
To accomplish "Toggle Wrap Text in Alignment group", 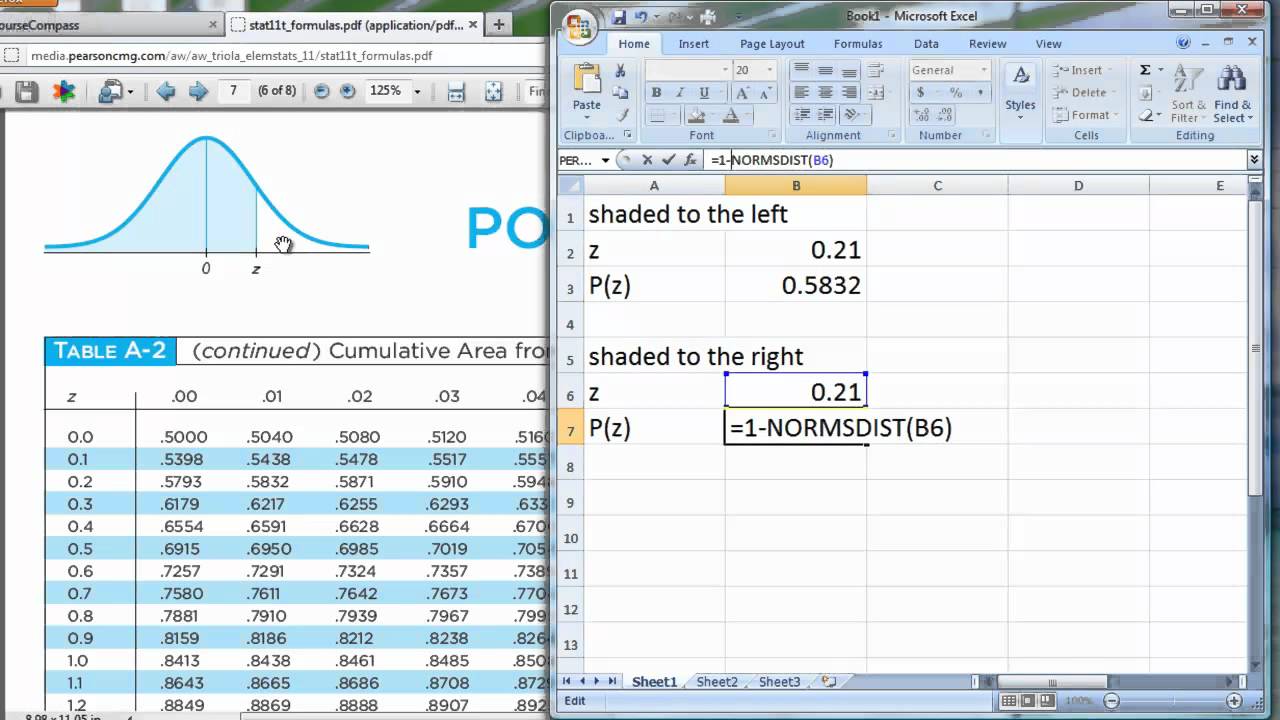I will click(x=877, y=71).
